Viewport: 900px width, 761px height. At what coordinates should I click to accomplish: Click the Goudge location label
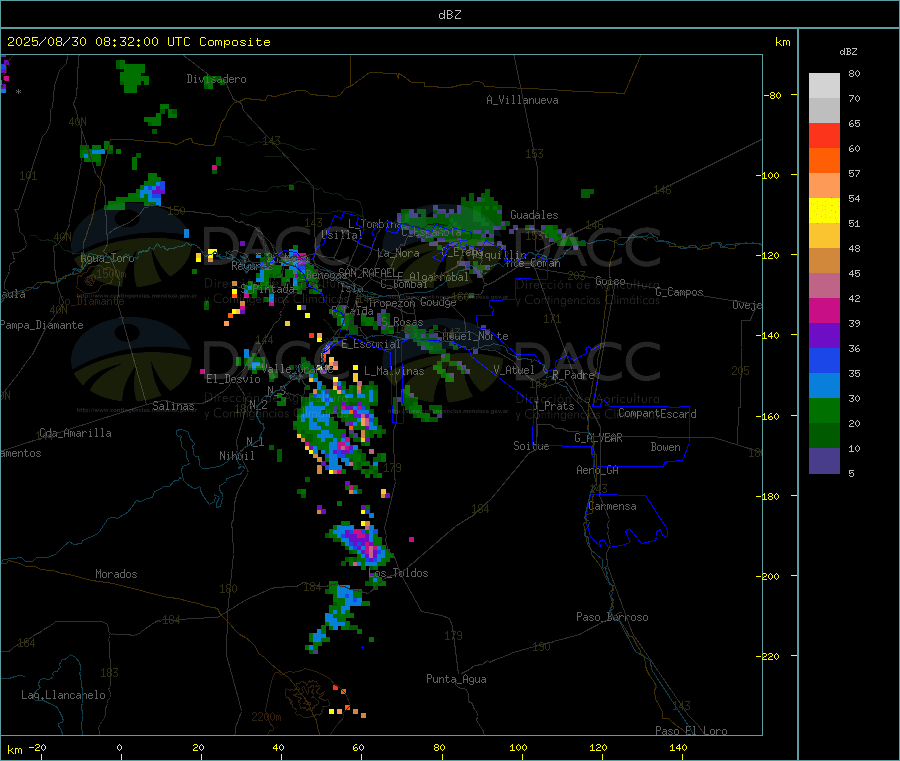438,302
